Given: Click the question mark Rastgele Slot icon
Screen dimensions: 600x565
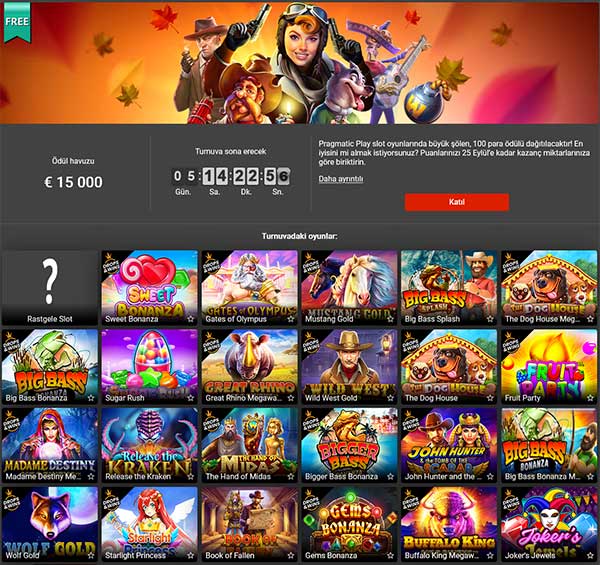Looking at the screenshot, I should (x=50, y=282).
